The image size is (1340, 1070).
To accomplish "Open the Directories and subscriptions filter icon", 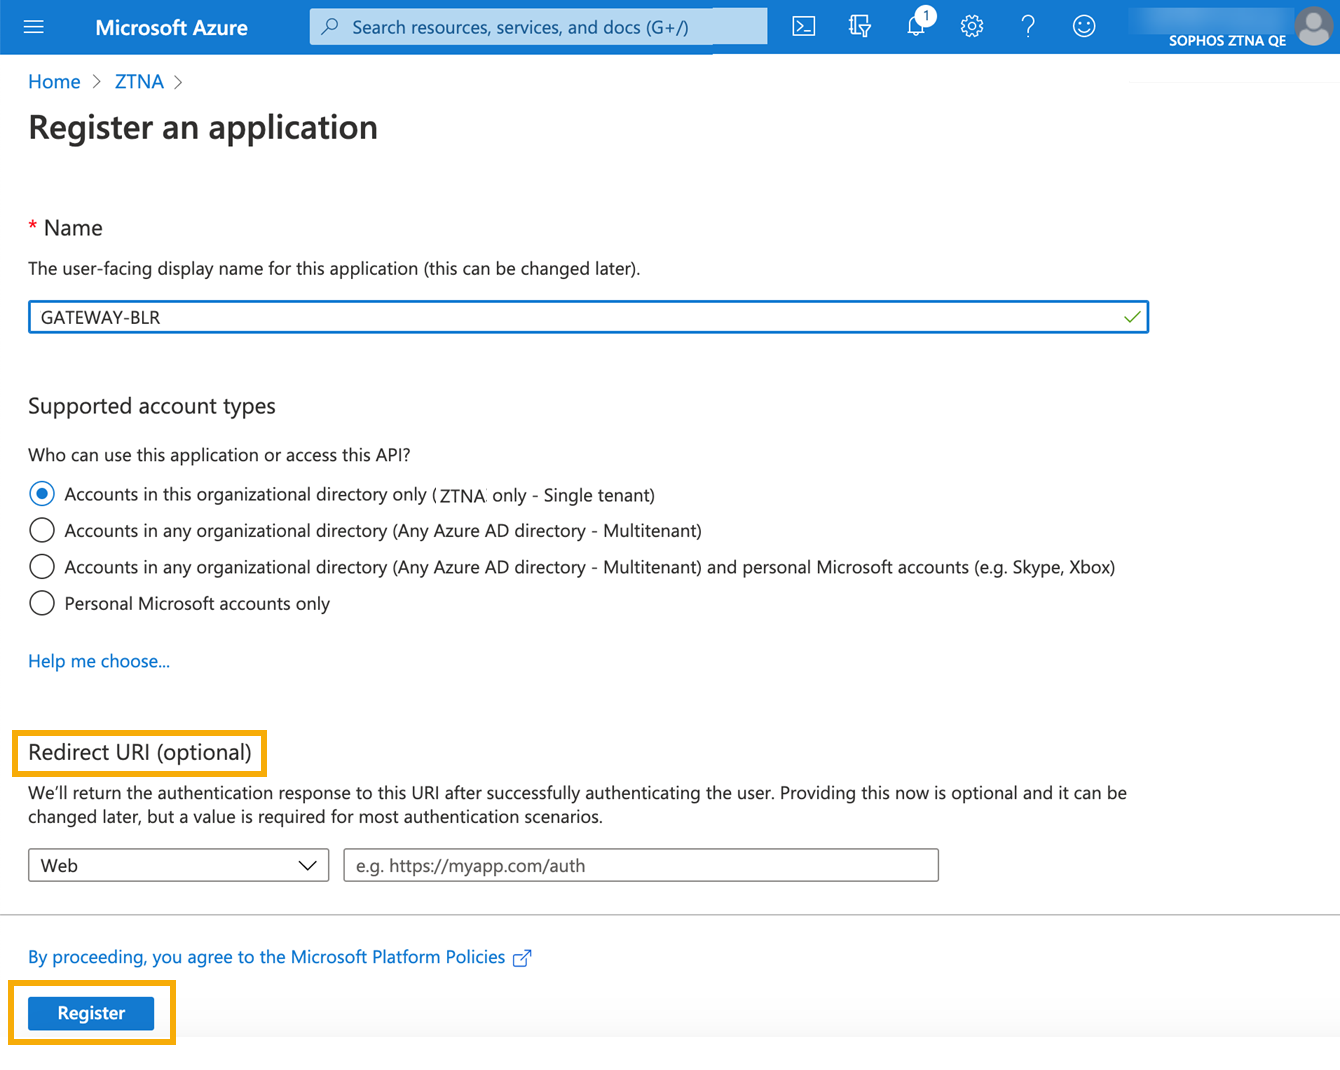I will point(859,27).
